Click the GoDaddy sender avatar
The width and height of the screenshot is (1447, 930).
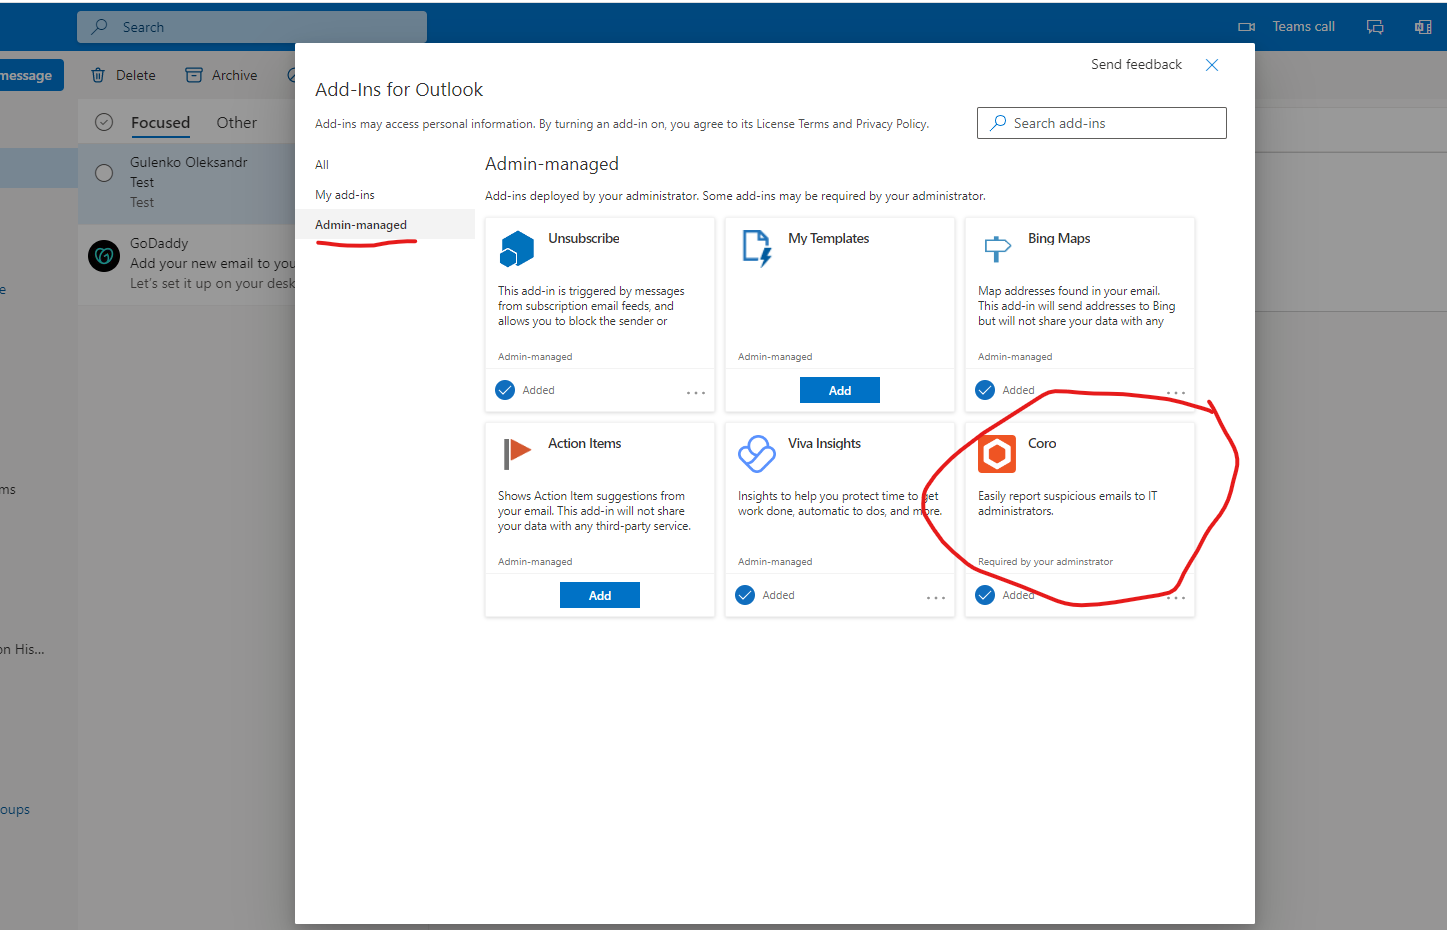coord(104,256)
